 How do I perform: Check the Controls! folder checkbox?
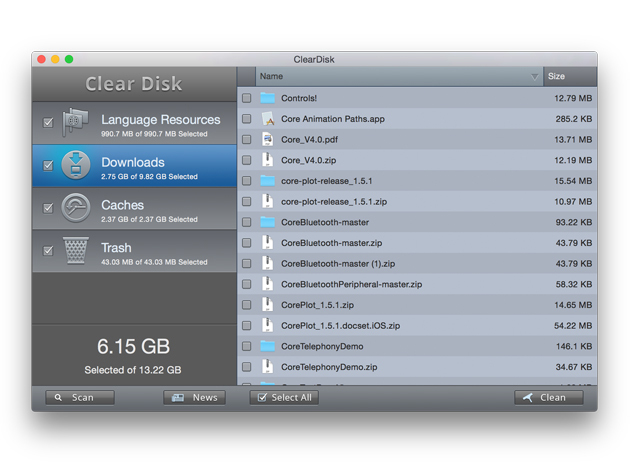(247, 98)
